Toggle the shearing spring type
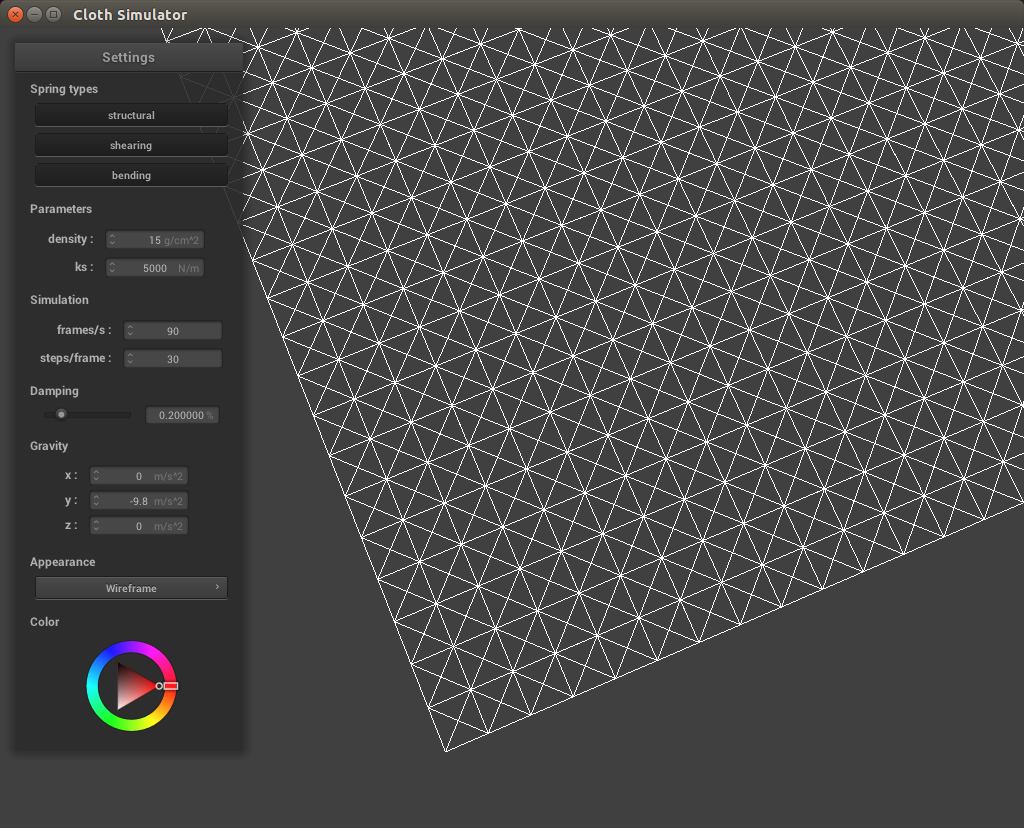The width and height of the screenshot is (1024, 828). [x=131, y=145]
